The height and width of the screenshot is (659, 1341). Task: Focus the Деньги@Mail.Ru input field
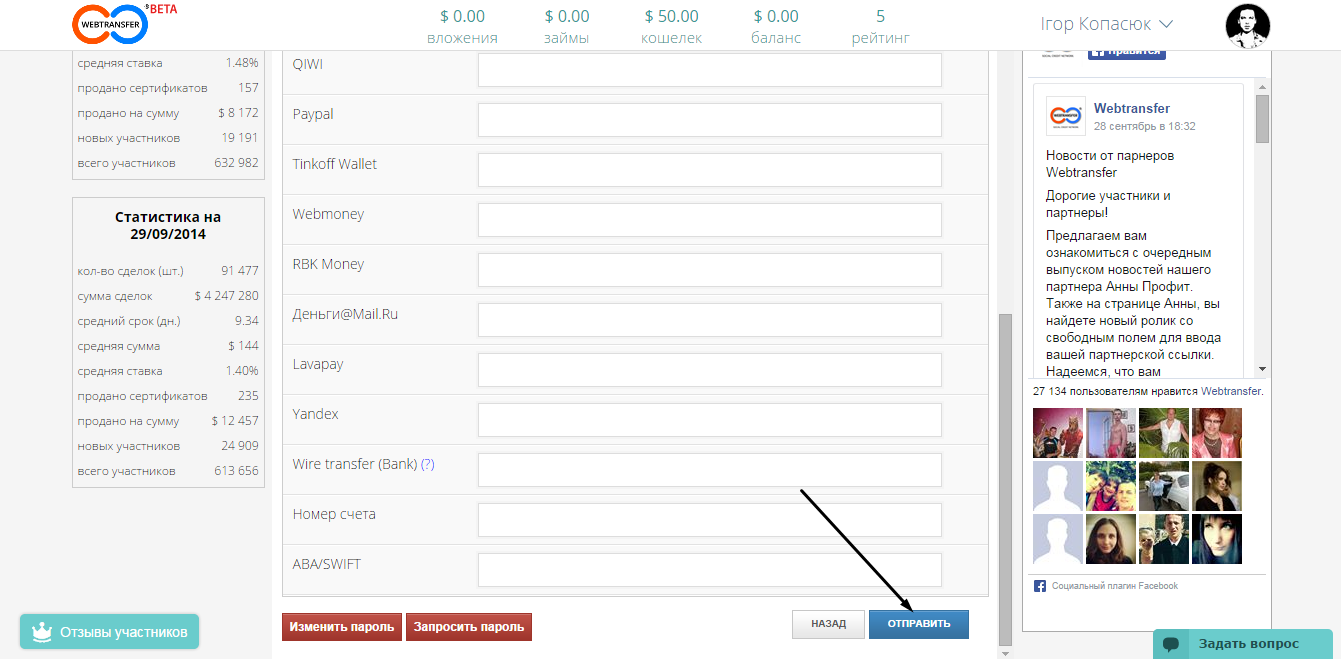tap(710, 320)
